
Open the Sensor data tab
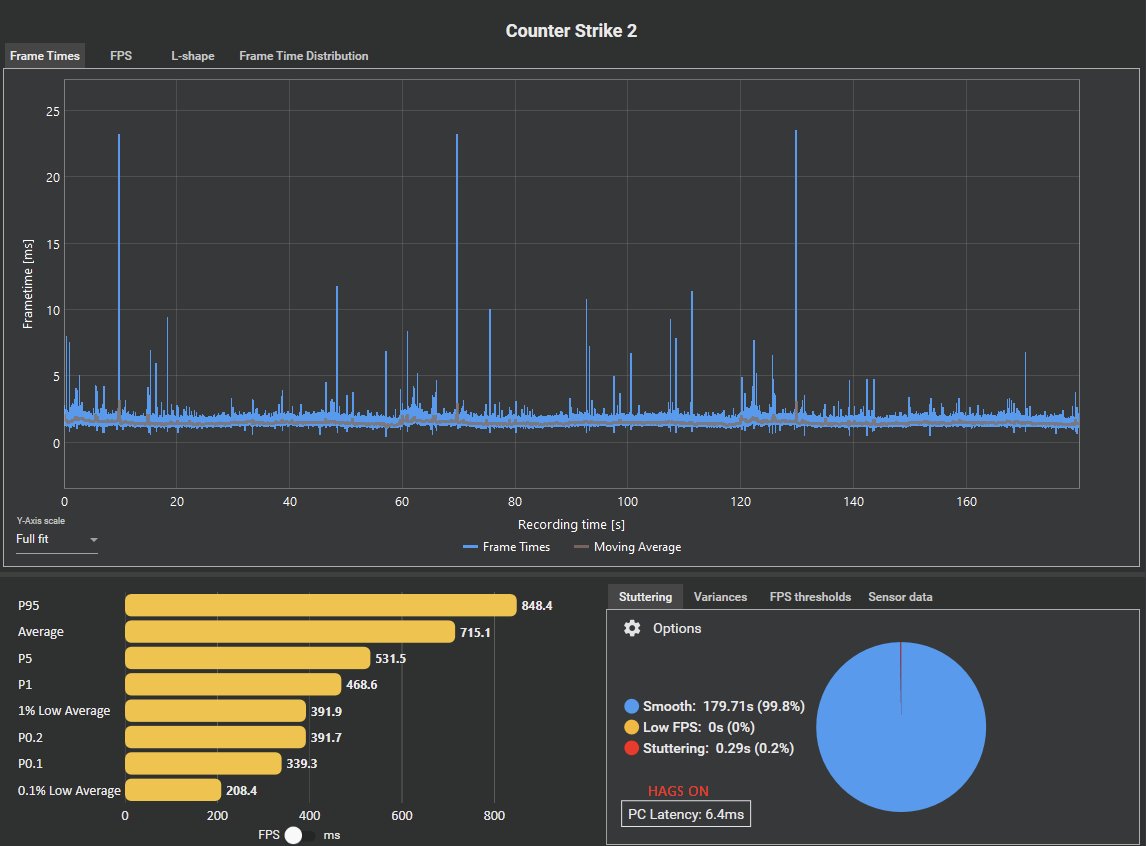point(900,597)
